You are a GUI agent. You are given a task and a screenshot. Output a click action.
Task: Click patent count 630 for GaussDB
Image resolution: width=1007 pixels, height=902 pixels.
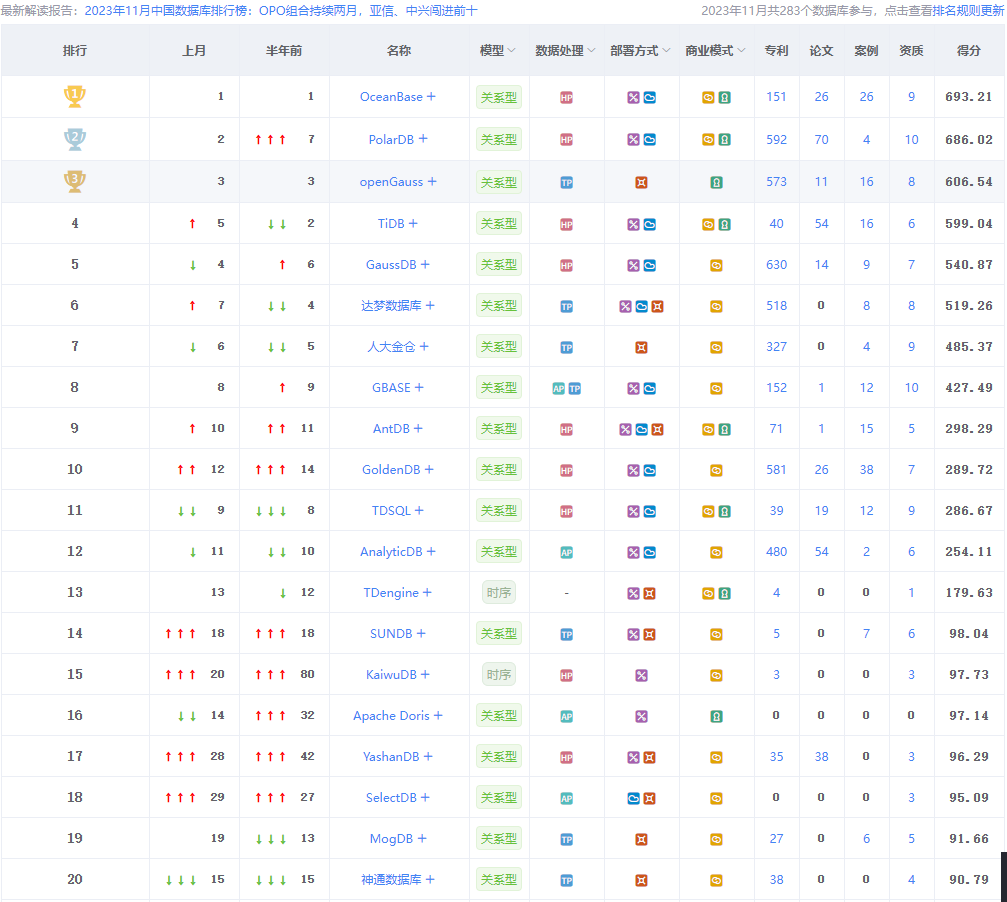click(776, 265)
